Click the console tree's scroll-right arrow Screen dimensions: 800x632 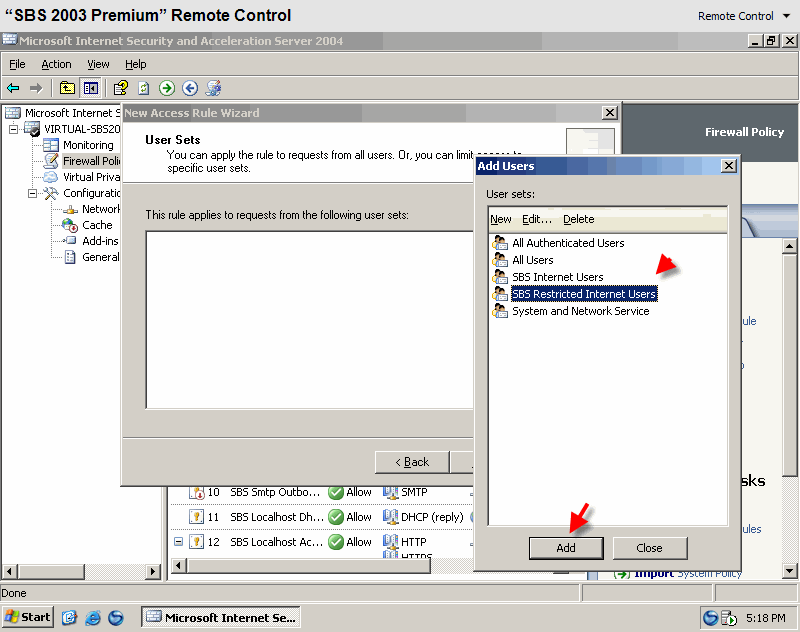coord(153,571)
